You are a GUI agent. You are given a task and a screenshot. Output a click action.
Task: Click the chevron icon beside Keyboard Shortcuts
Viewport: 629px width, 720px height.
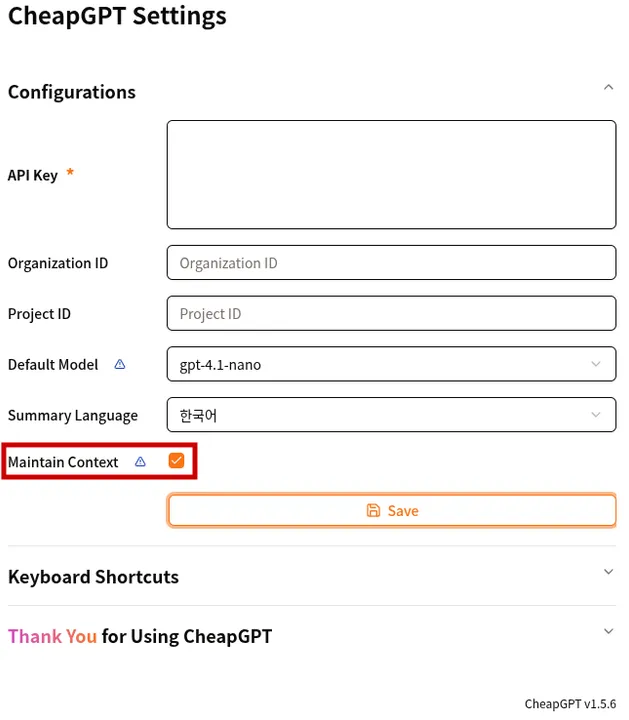(x=608, y=572)
